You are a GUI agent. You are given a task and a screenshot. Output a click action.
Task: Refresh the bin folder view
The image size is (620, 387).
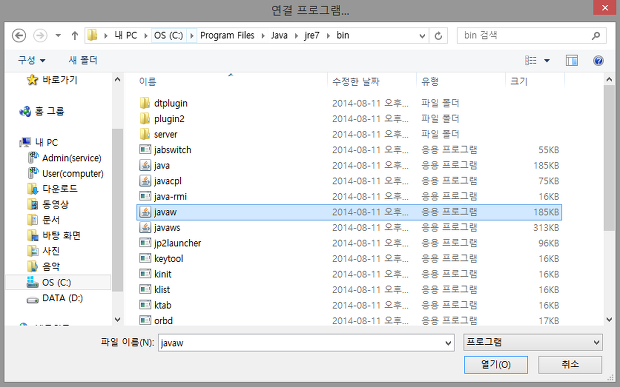tap(438, 36)
